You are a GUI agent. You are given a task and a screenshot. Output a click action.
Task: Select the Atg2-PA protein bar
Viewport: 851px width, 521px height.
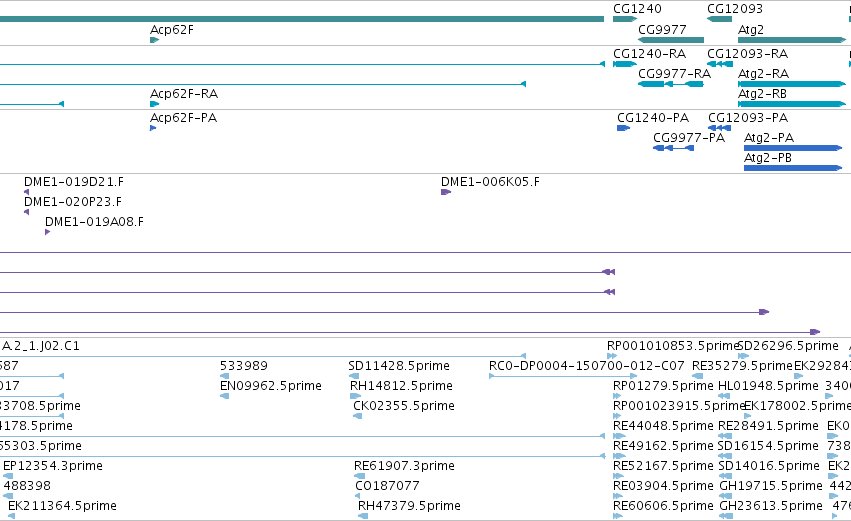793,148
